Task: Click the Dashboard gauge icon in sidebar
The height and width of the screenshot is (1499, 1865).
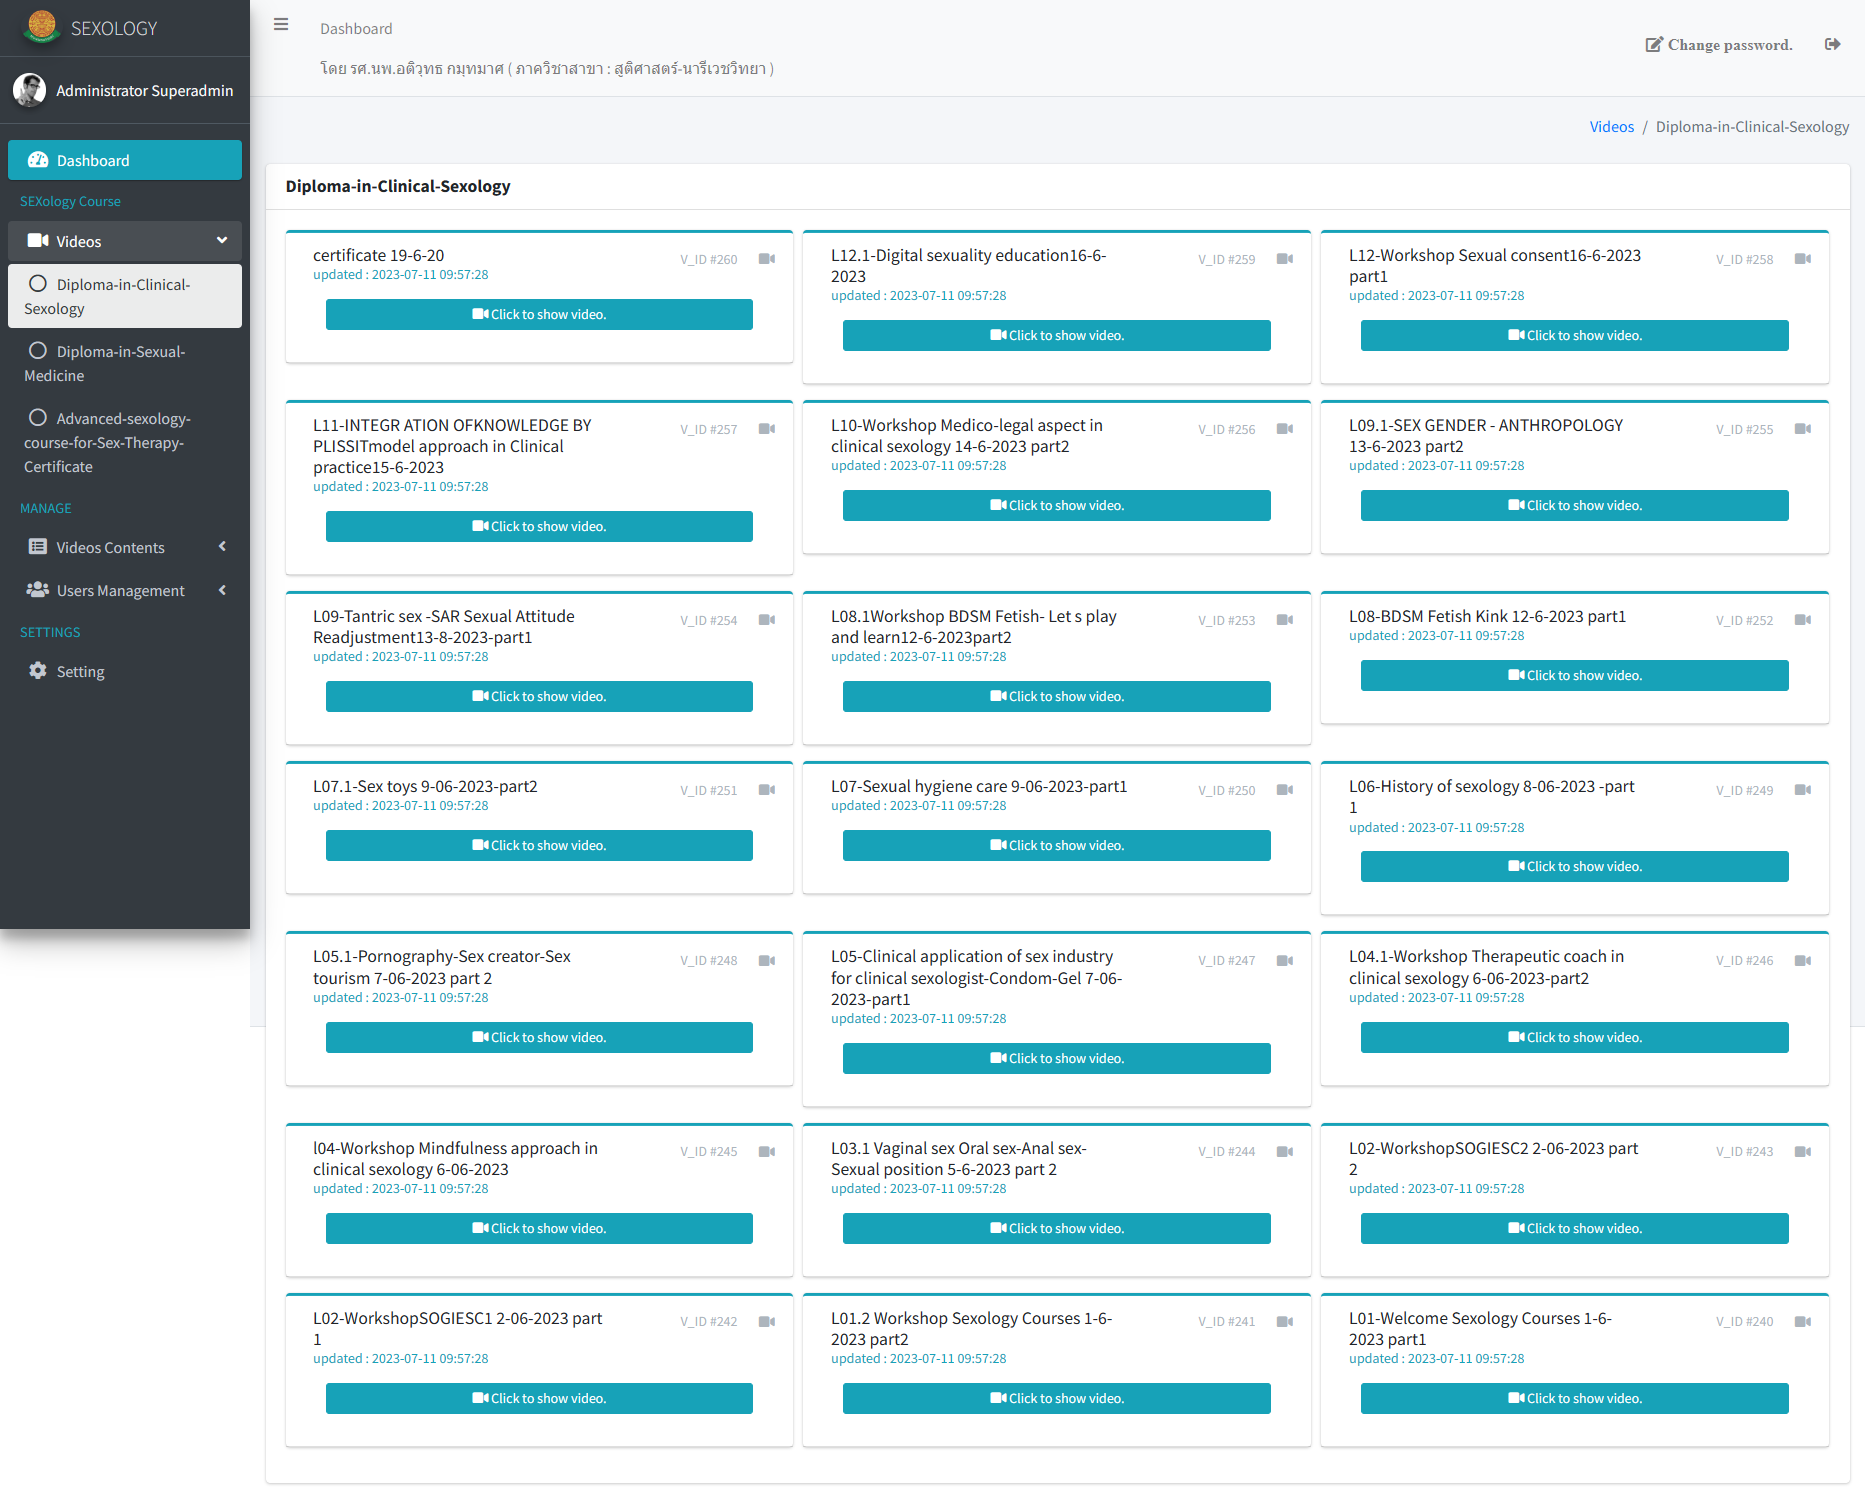Action: [38, 160]
